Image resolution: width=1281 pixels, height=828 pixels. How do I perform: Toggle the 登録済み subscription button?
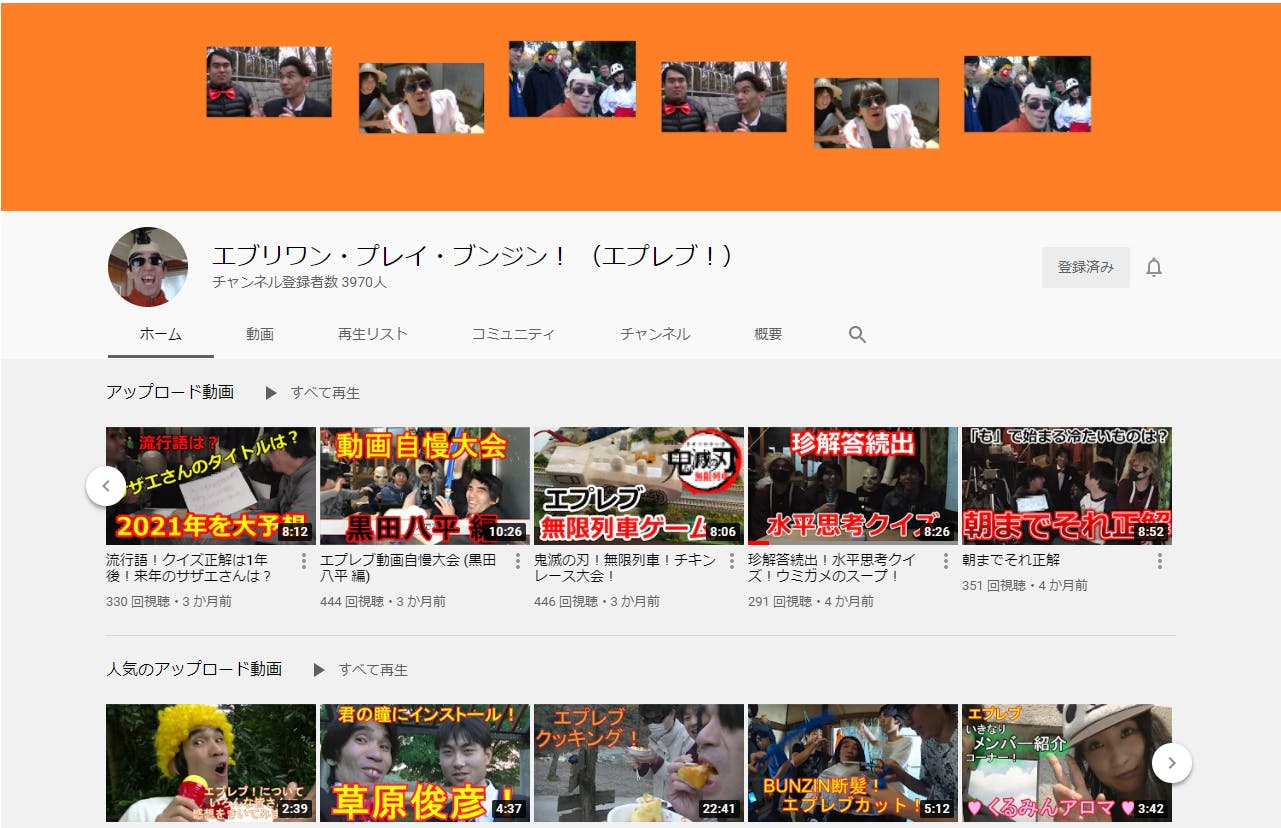click(1086, 267)
